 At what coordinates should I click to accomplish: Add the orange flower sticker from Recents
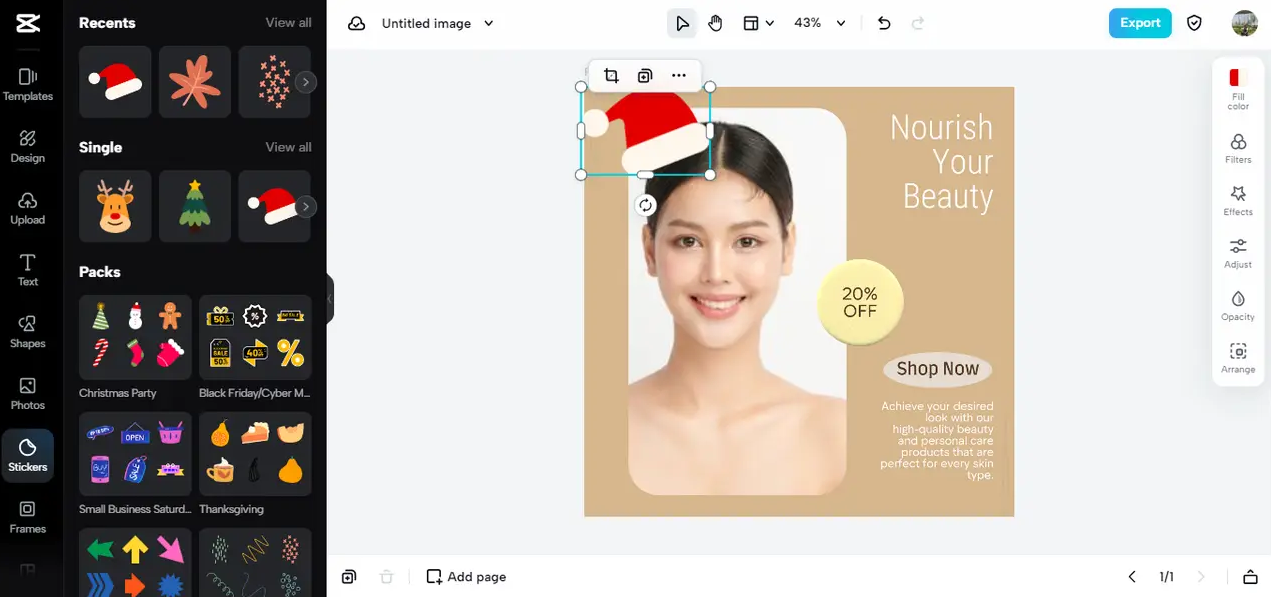[x=195, y=82]
